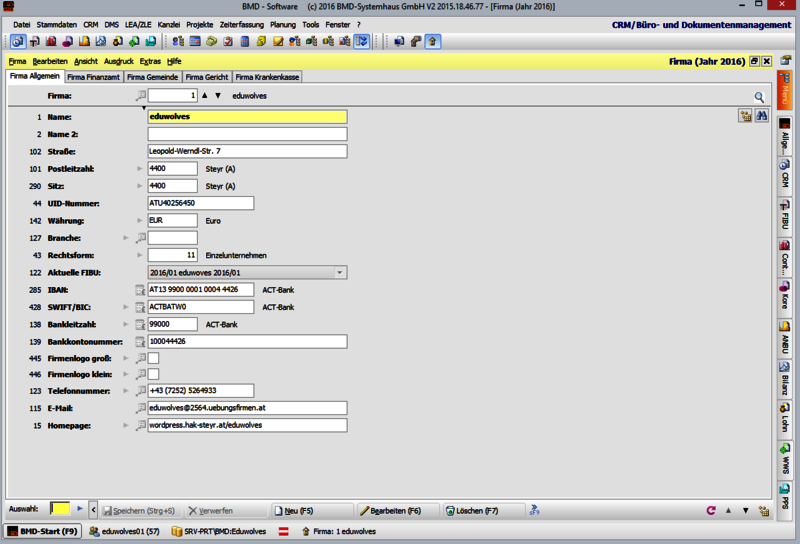Viewport: 800px width, 544px height.
Task: Switch to Firma Krankenkasse tab
Action: coord(267,77)
